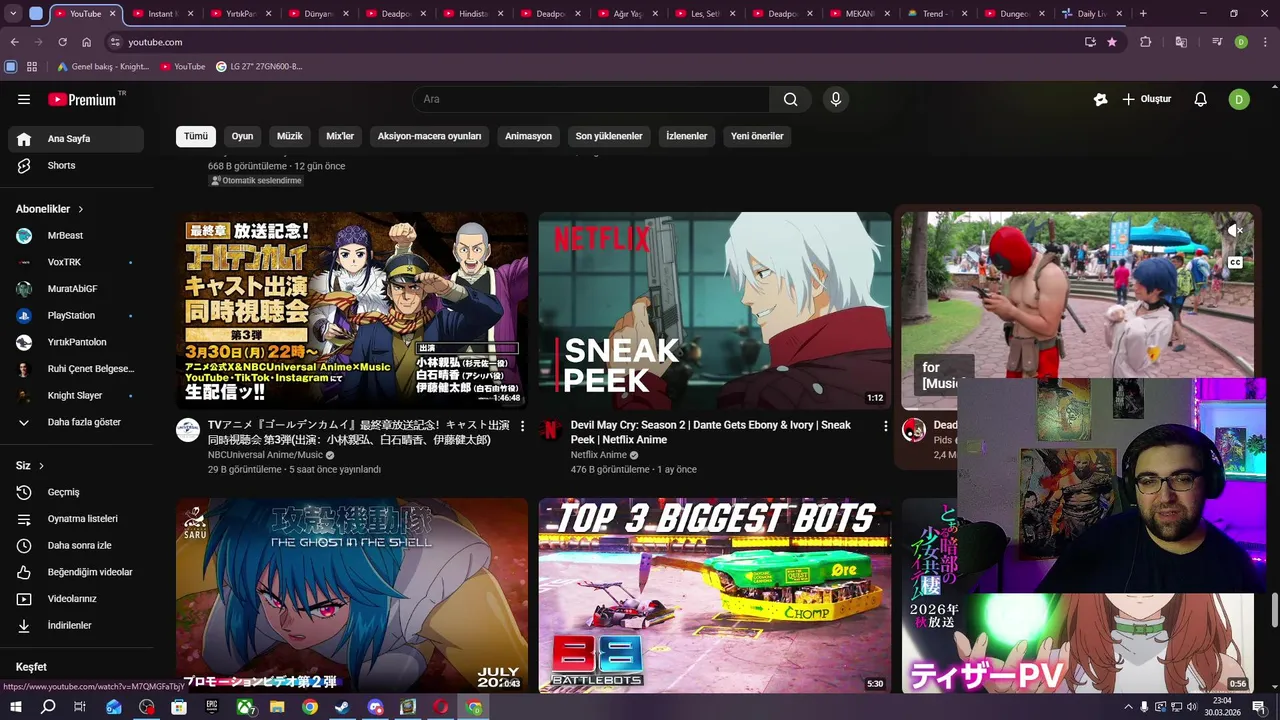Start voice search with microphone icon

836,99
